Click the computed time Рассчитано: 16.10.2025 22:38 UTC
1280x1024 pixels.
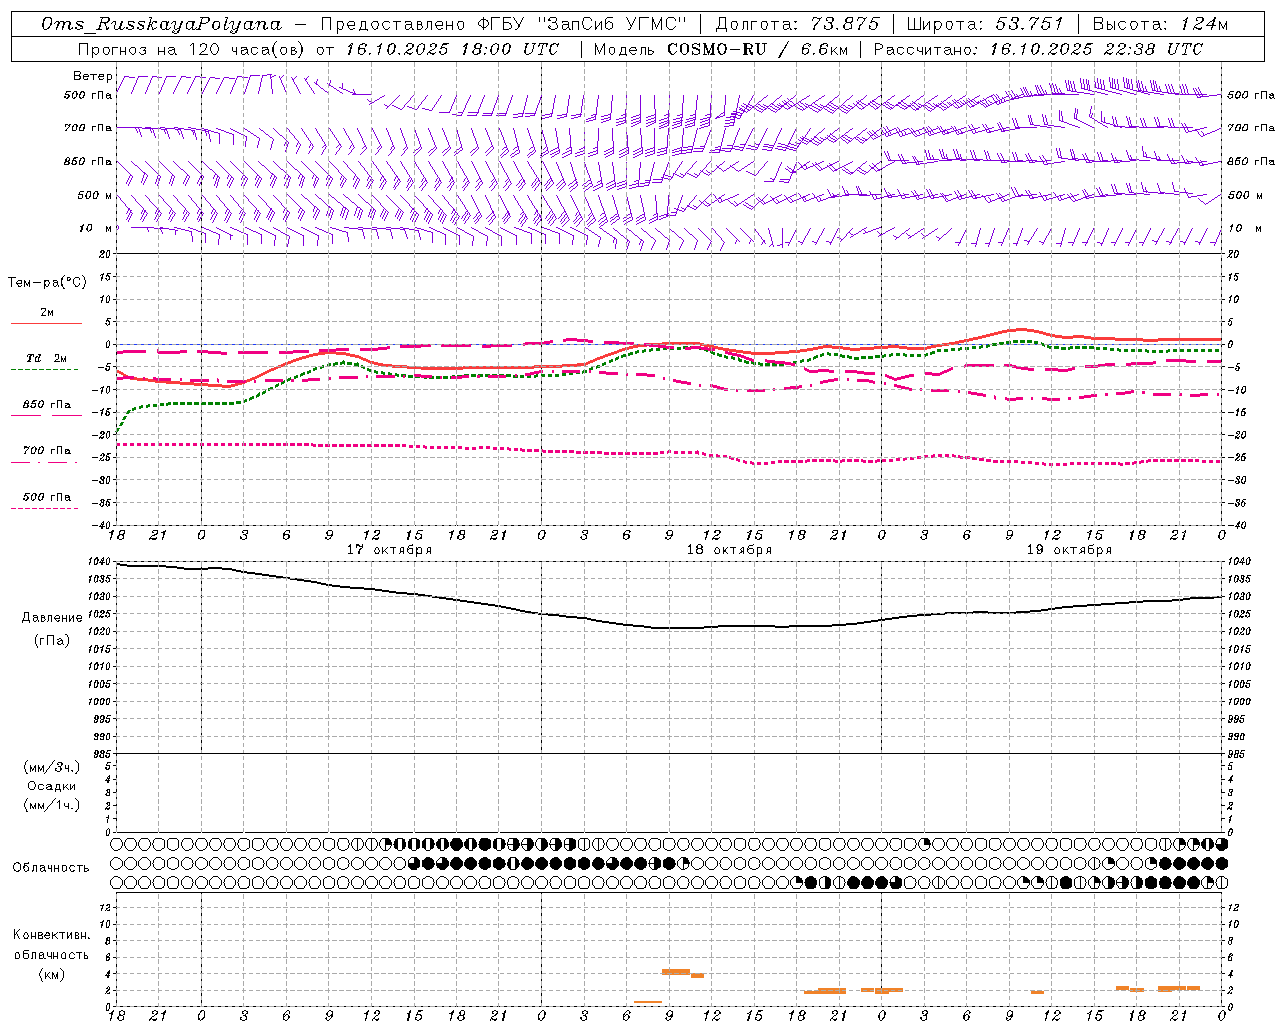pos(1038,49)
